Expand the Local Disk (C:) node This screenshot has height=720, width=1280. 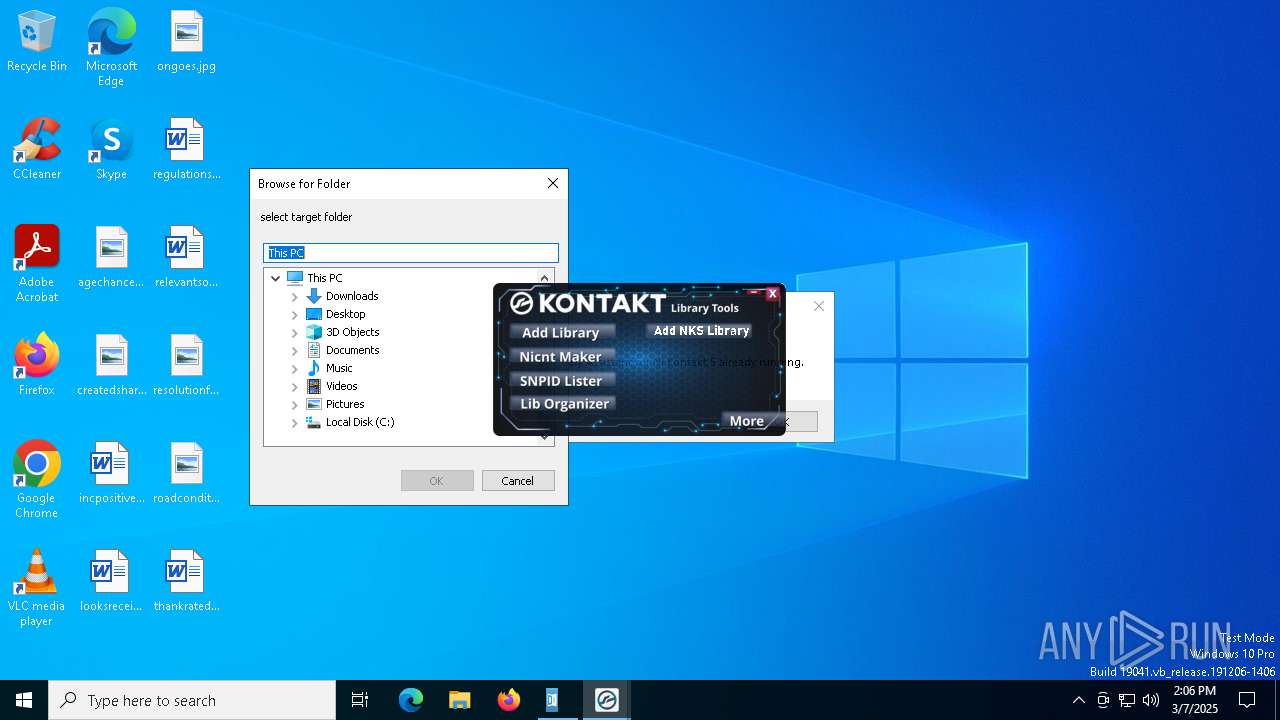click(295, 423)
